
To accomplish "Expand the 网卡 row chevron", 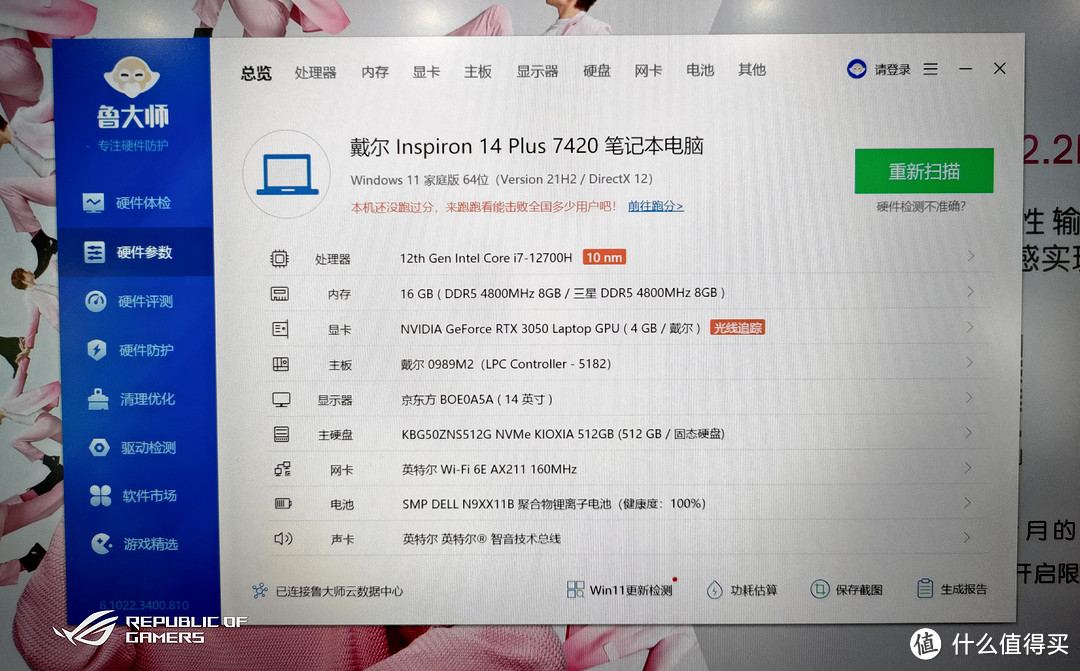I will [968, 468].
